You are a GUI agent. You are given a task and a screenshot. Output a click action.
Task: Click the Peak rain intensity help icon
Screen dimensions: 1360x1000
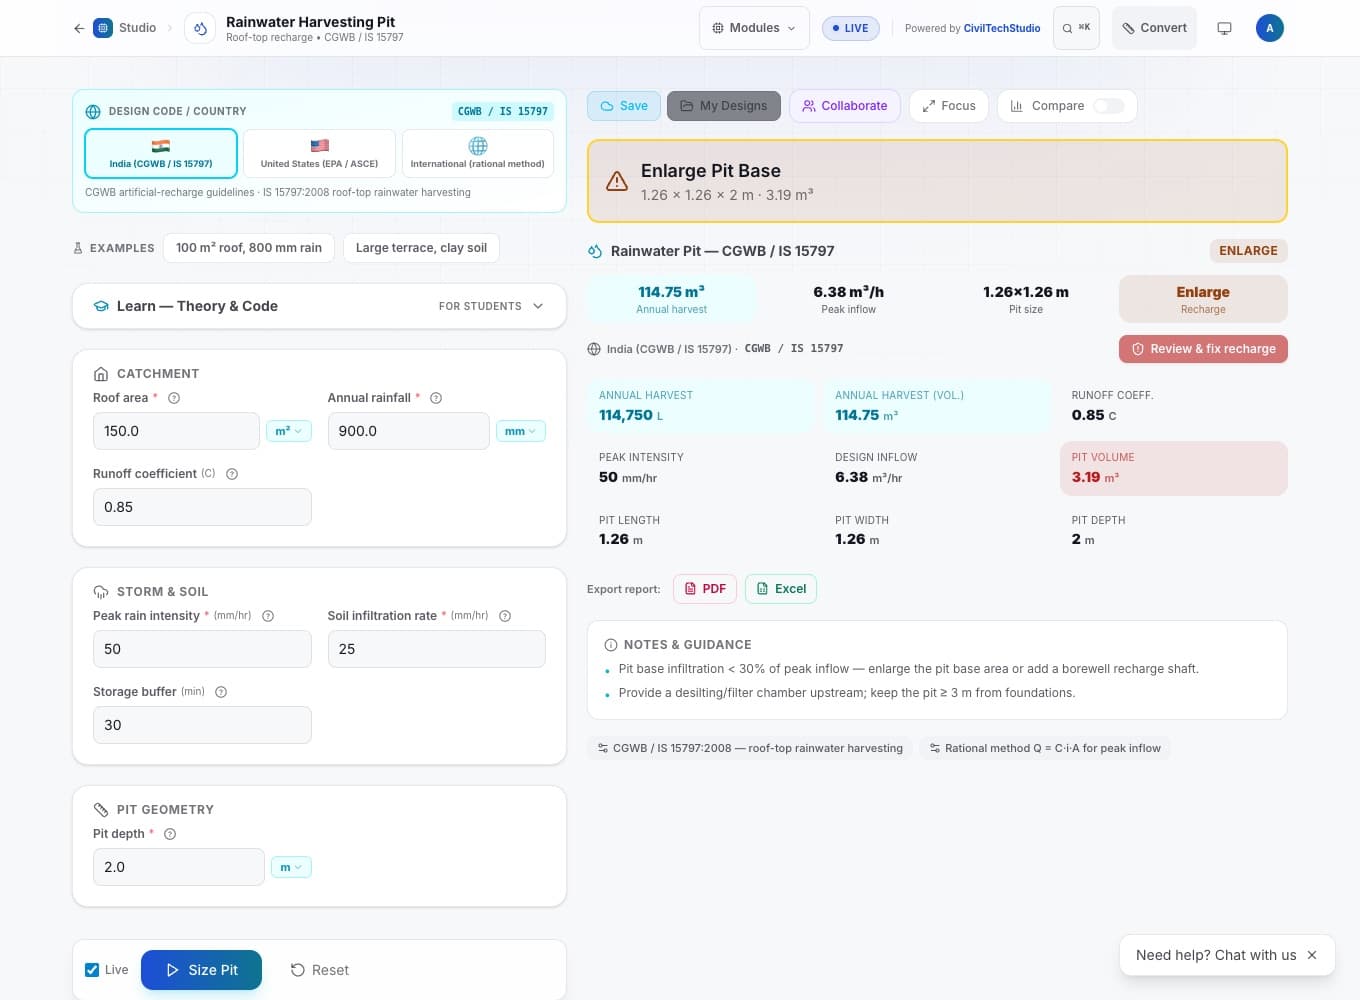click(x=268, y=616)
